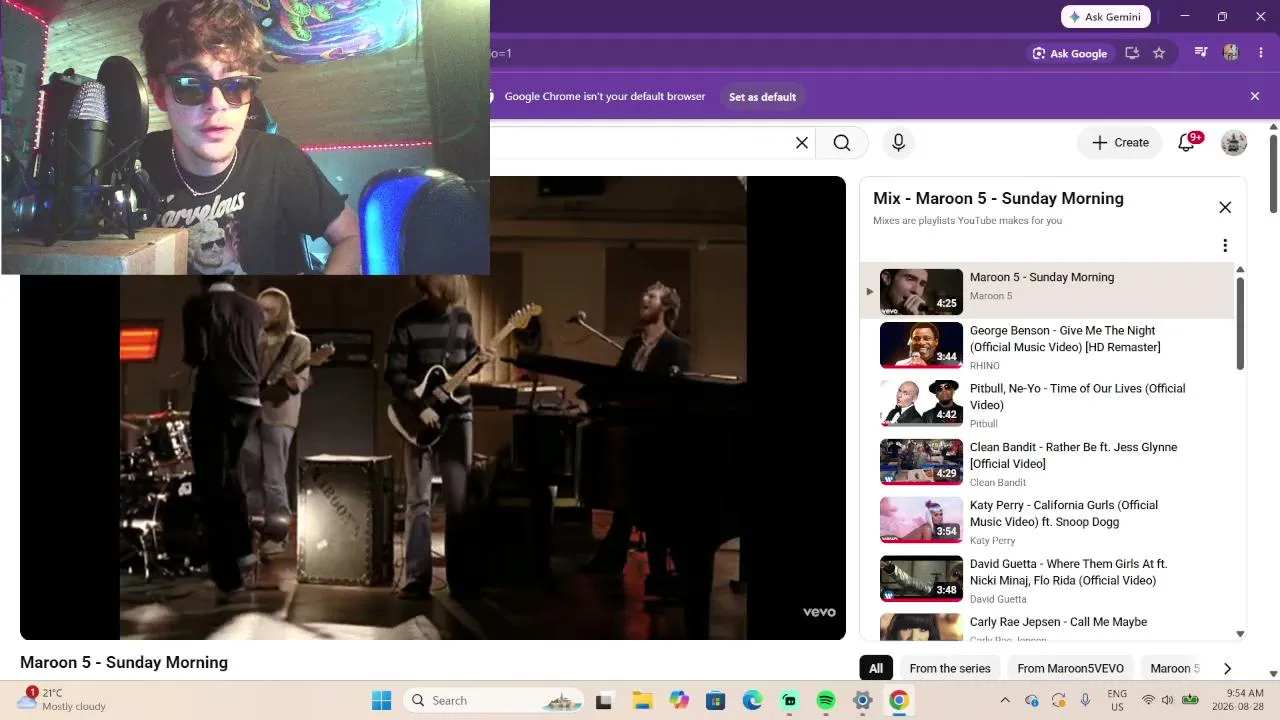Launch Copilot from the taskbar
Image resolution: width=1280 pixels, height=720 pixels.
tap(679, 701)
